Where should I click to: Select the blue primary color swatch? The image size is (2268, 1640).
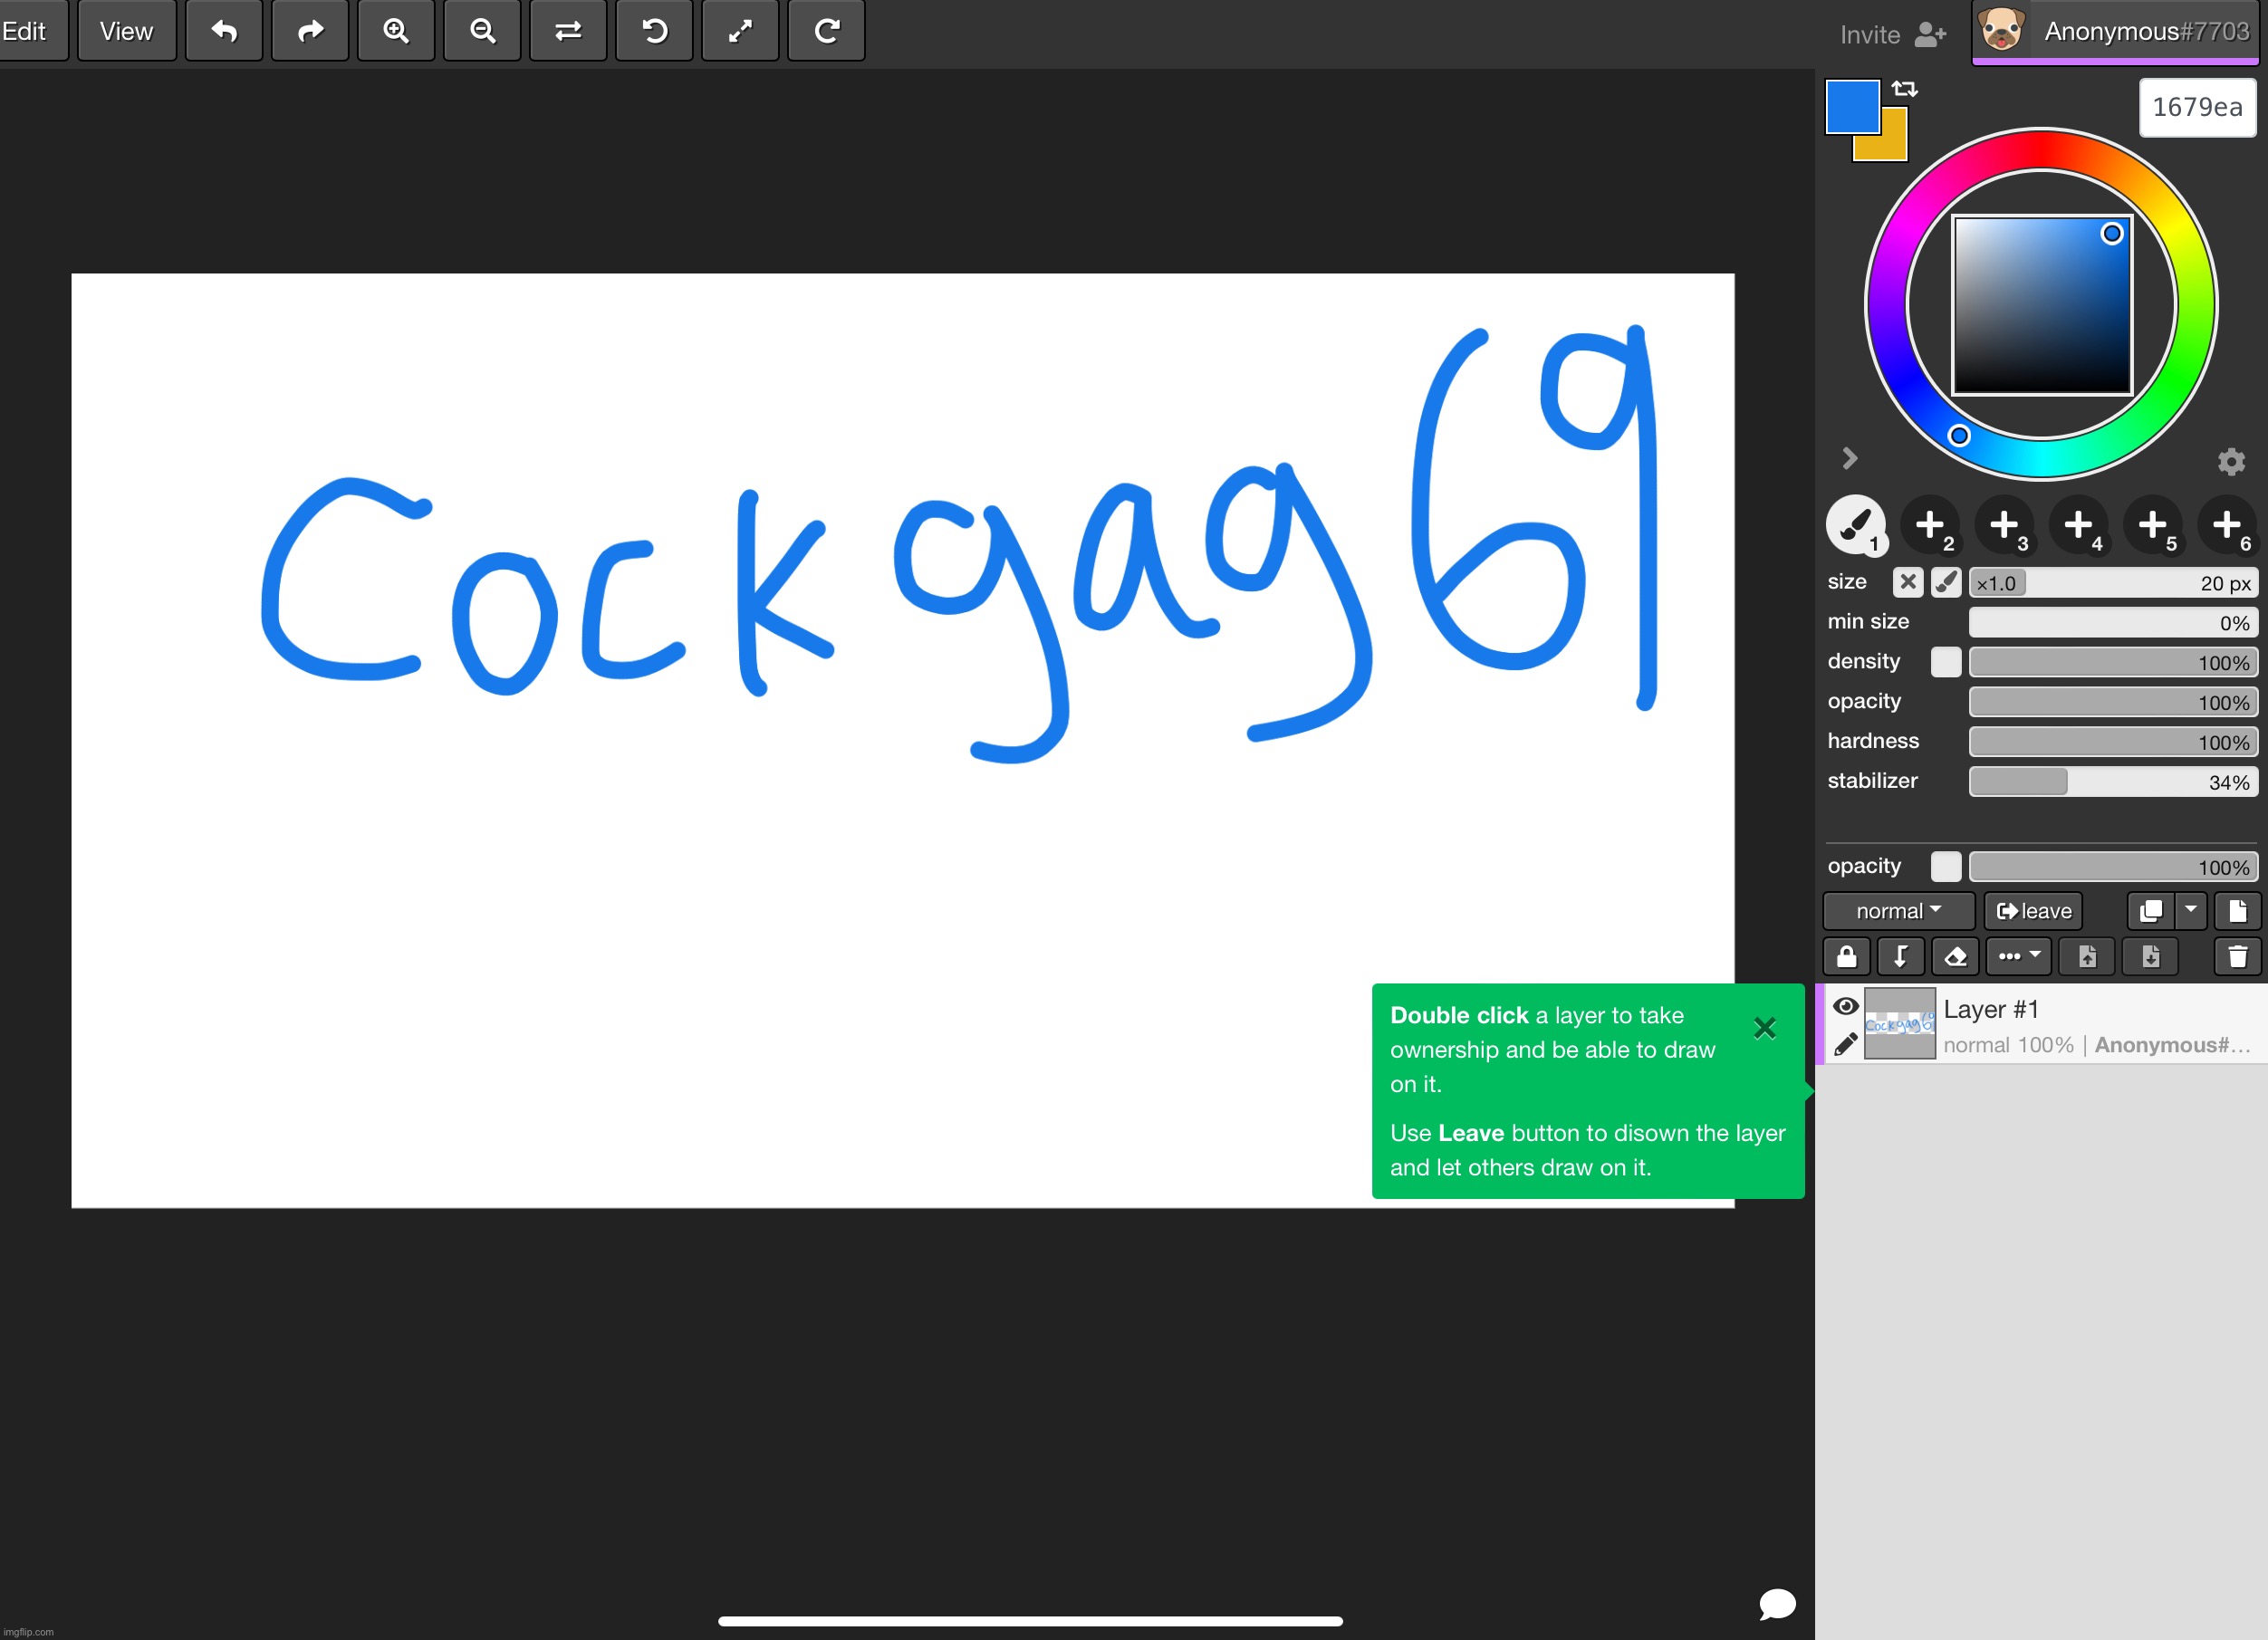coord(1852,106)
